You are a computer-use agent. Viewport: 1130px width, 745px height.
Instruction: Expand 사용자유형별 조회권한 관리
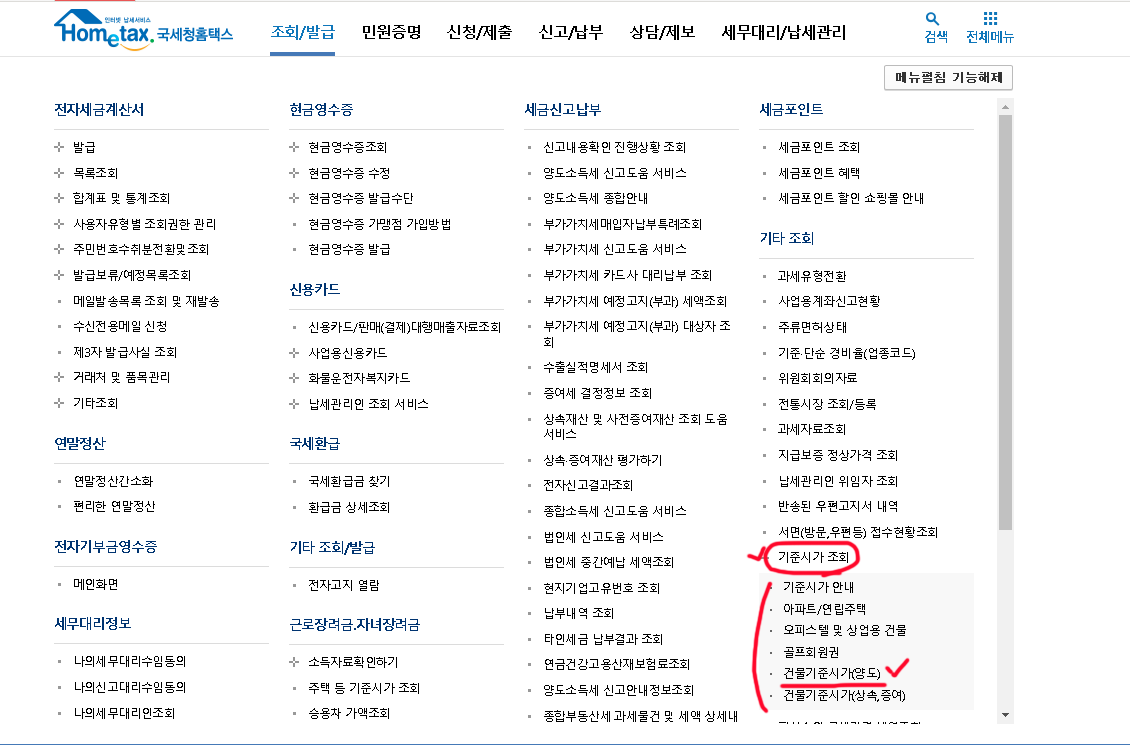59,224
